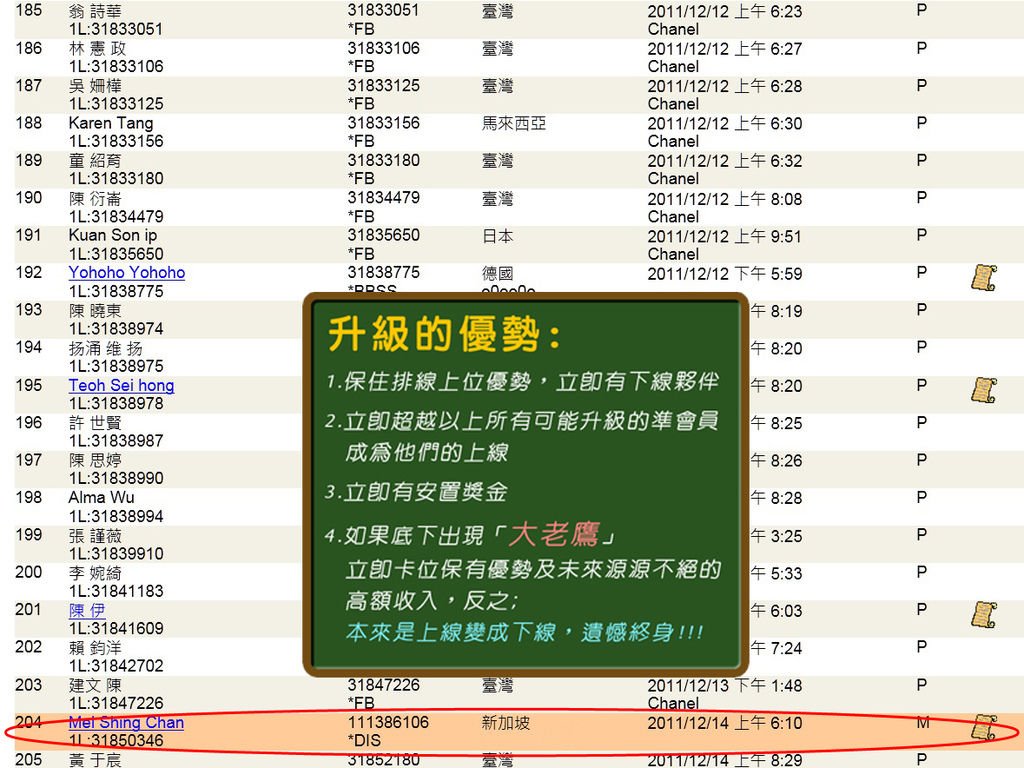
Task: Click 1L:31838975 under row 194
Action: [116, 366]
